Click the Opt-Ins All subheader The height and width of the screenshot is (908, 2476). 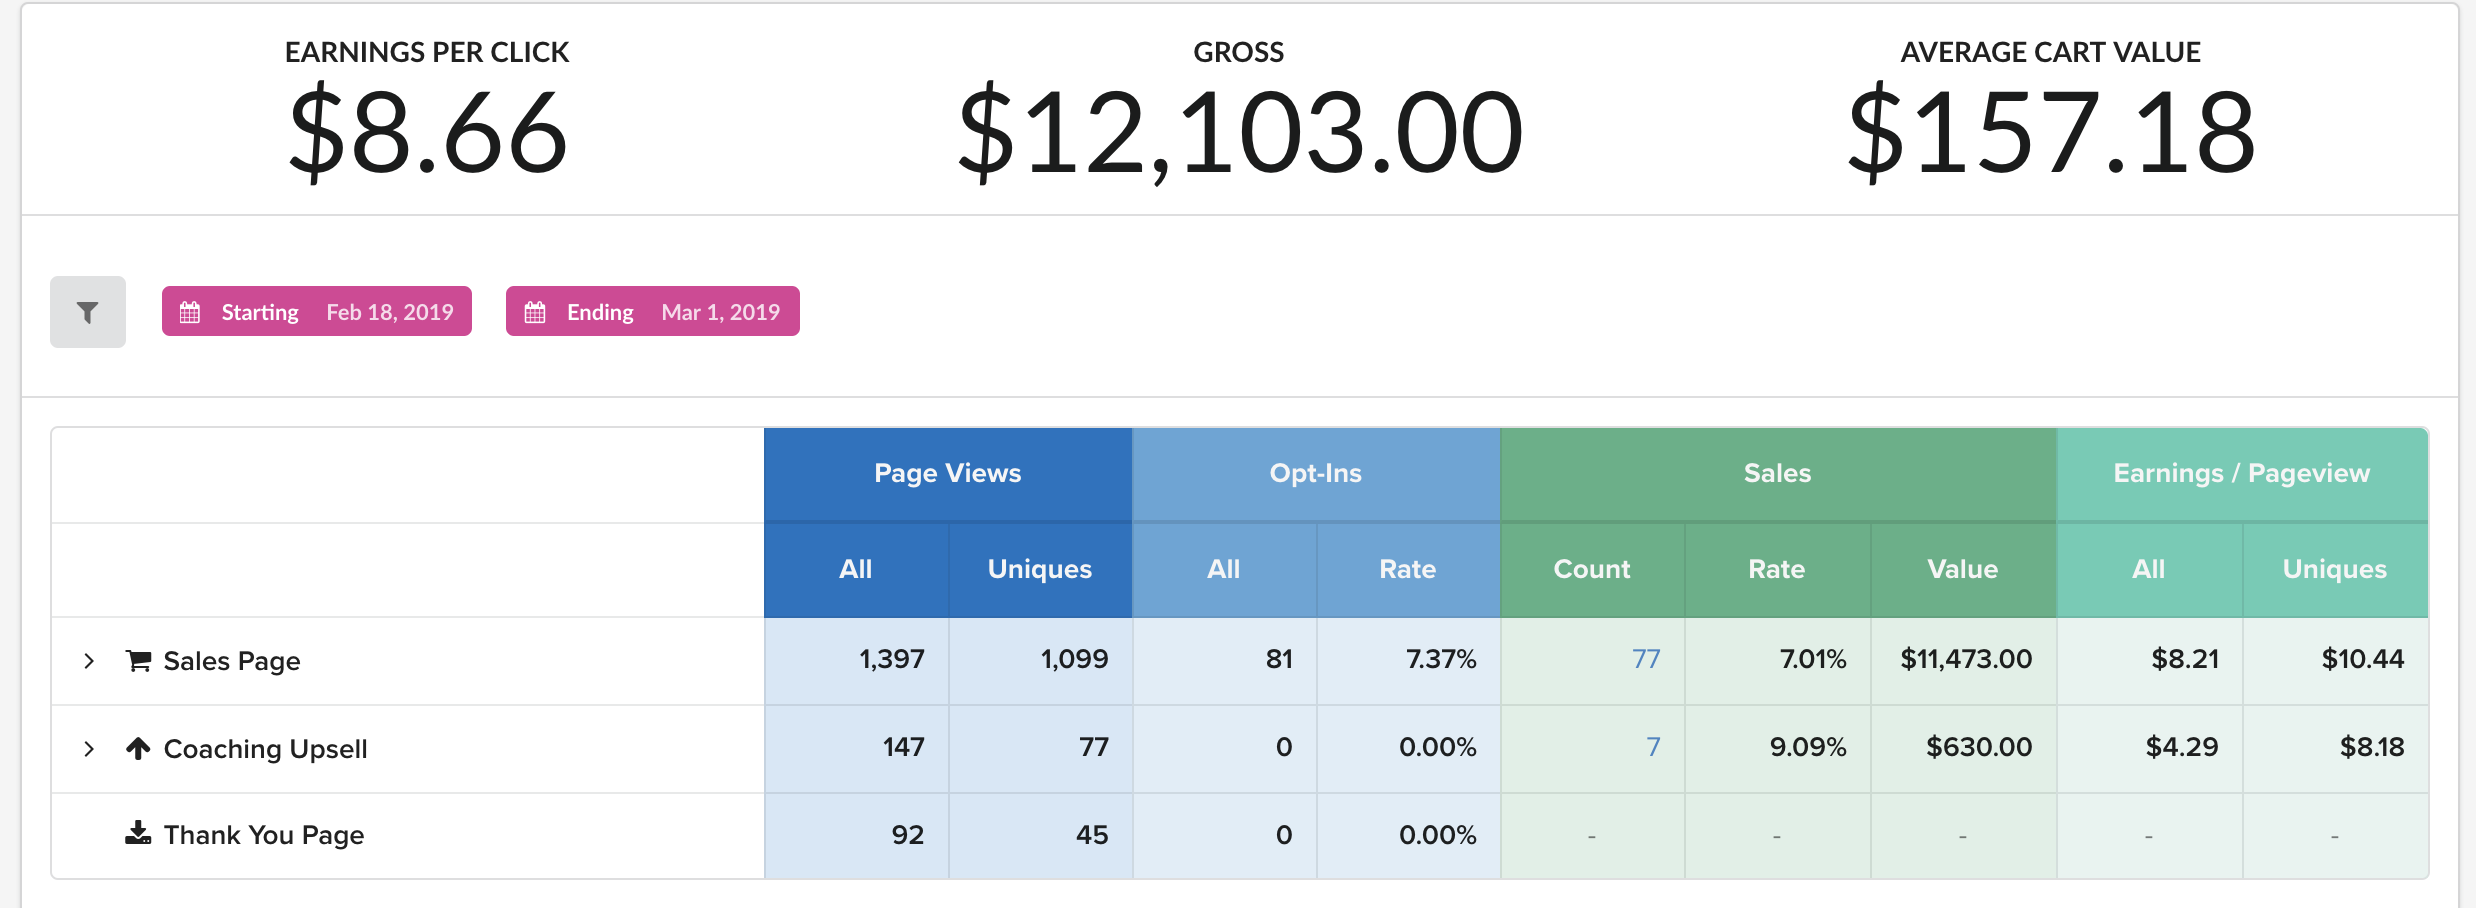click(1224, 569)
